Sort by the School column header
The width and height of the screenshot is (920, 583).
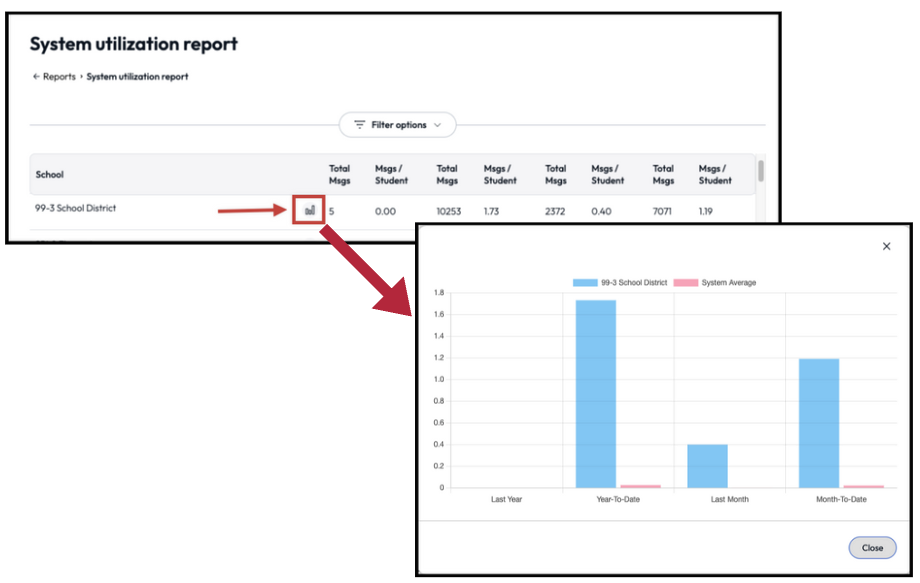tap(50, 175)
